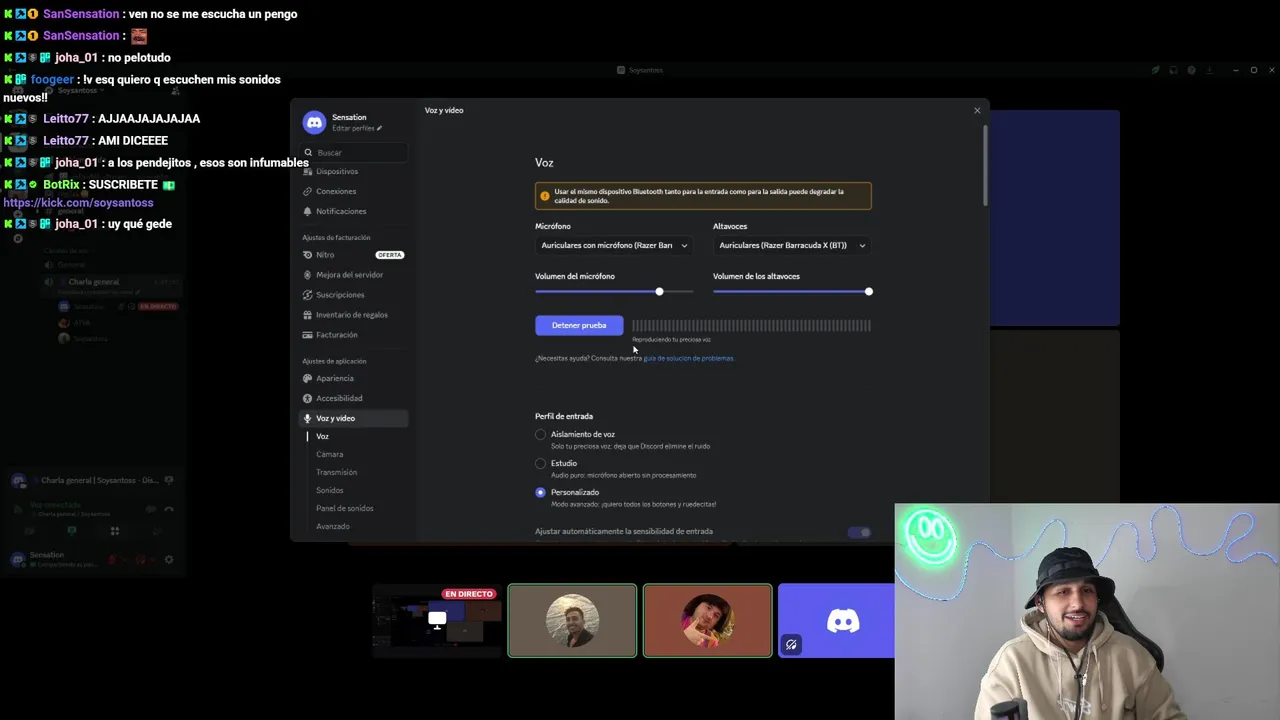Click the Volumen del micrófono slider handle
Image resolution: width=1280 pixels, height=720 pixels.
659,291
